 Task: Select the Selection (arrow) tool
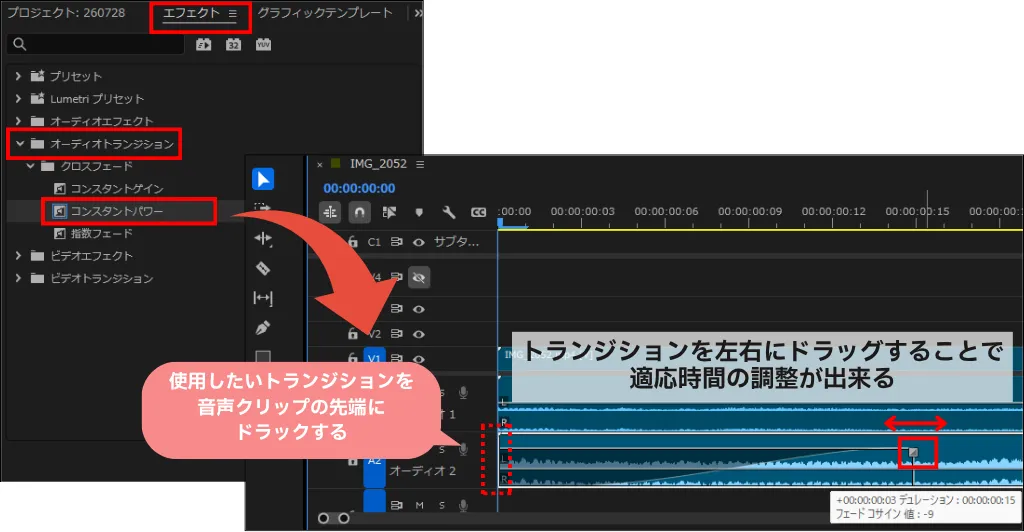263,179
